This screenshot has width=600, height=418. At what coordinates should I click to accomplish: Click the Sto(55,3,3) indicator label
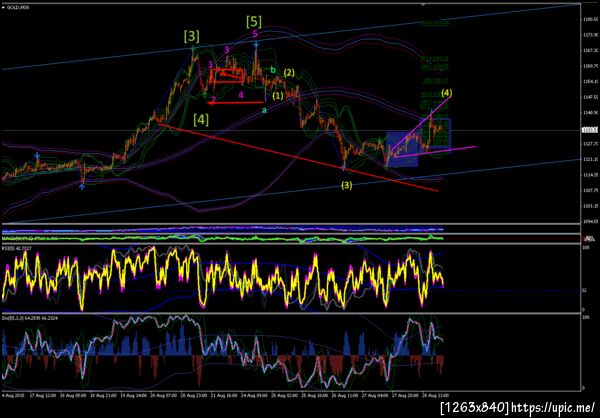(x=29, y=318)
